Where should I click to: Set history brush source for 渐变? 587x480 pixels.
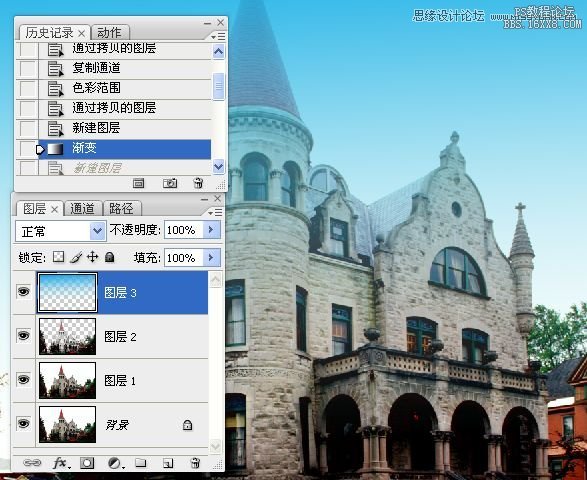pyautogui.click(x=28, y=149)
